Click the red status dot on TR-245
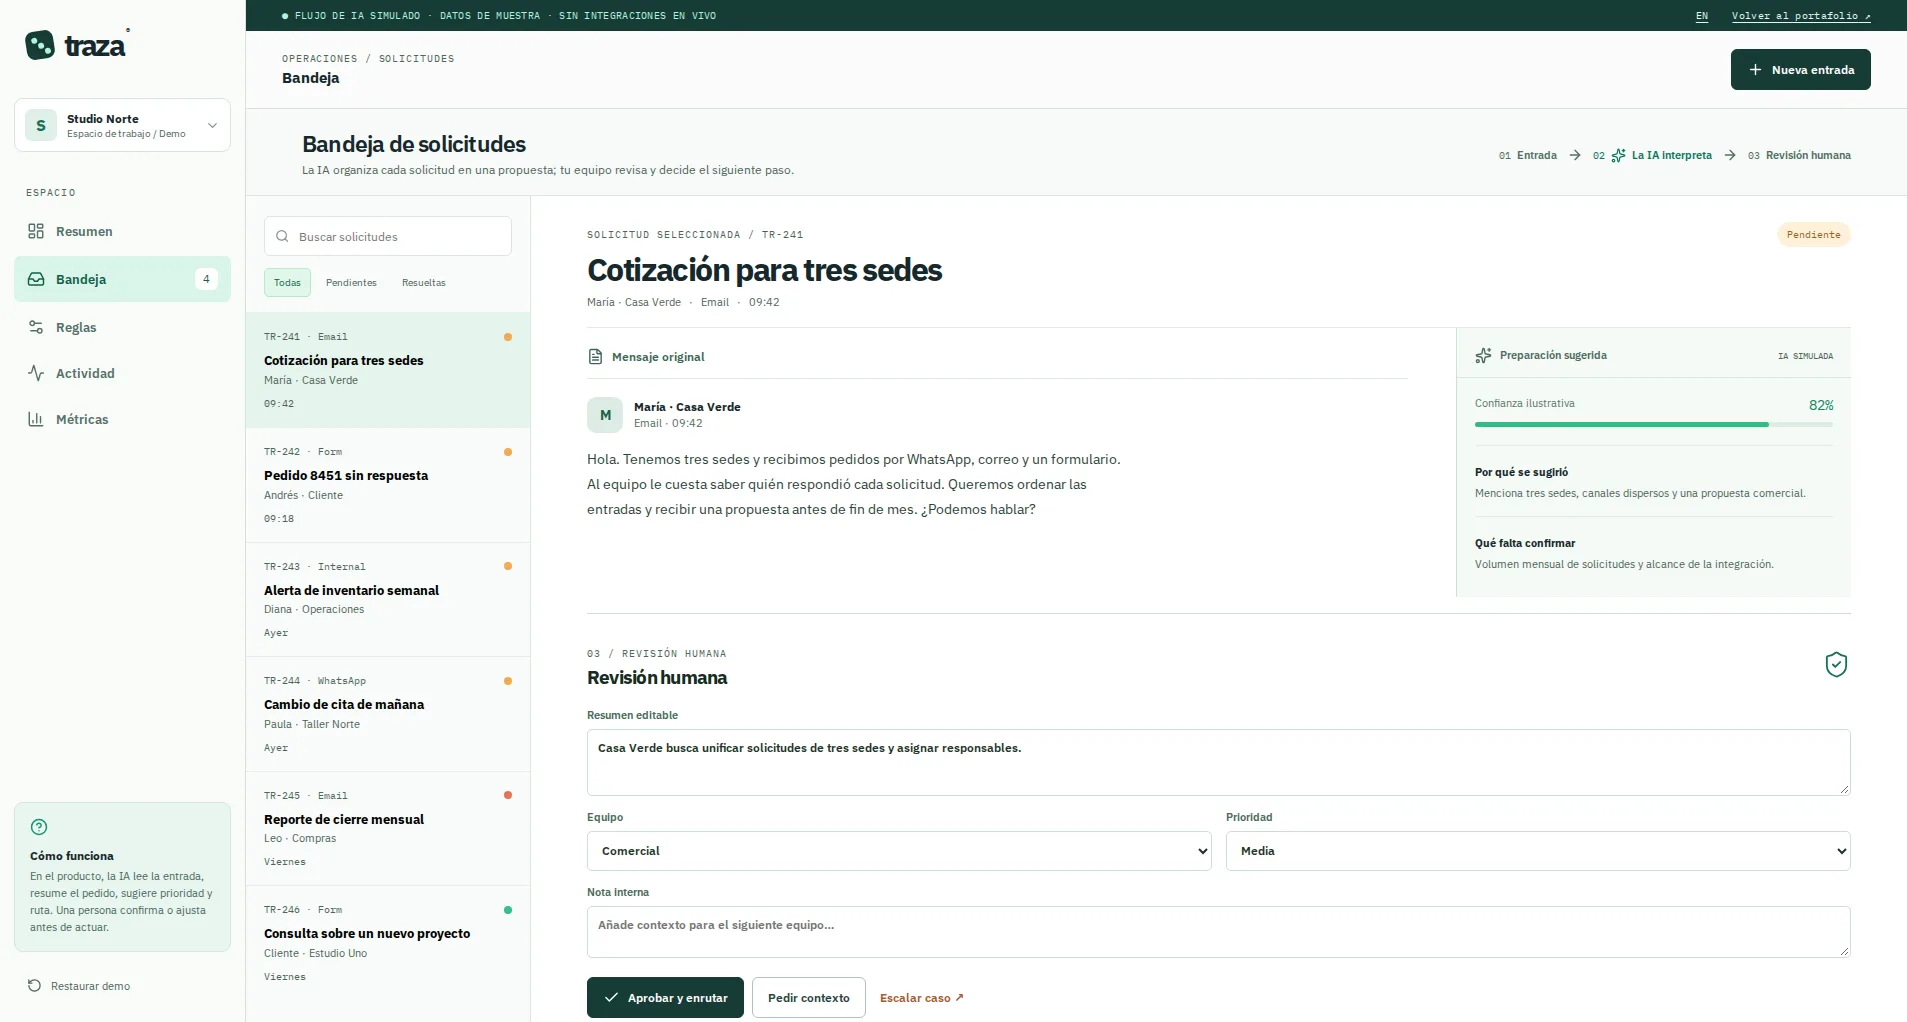This screenshot has width=1907, height=1022. 508,795
